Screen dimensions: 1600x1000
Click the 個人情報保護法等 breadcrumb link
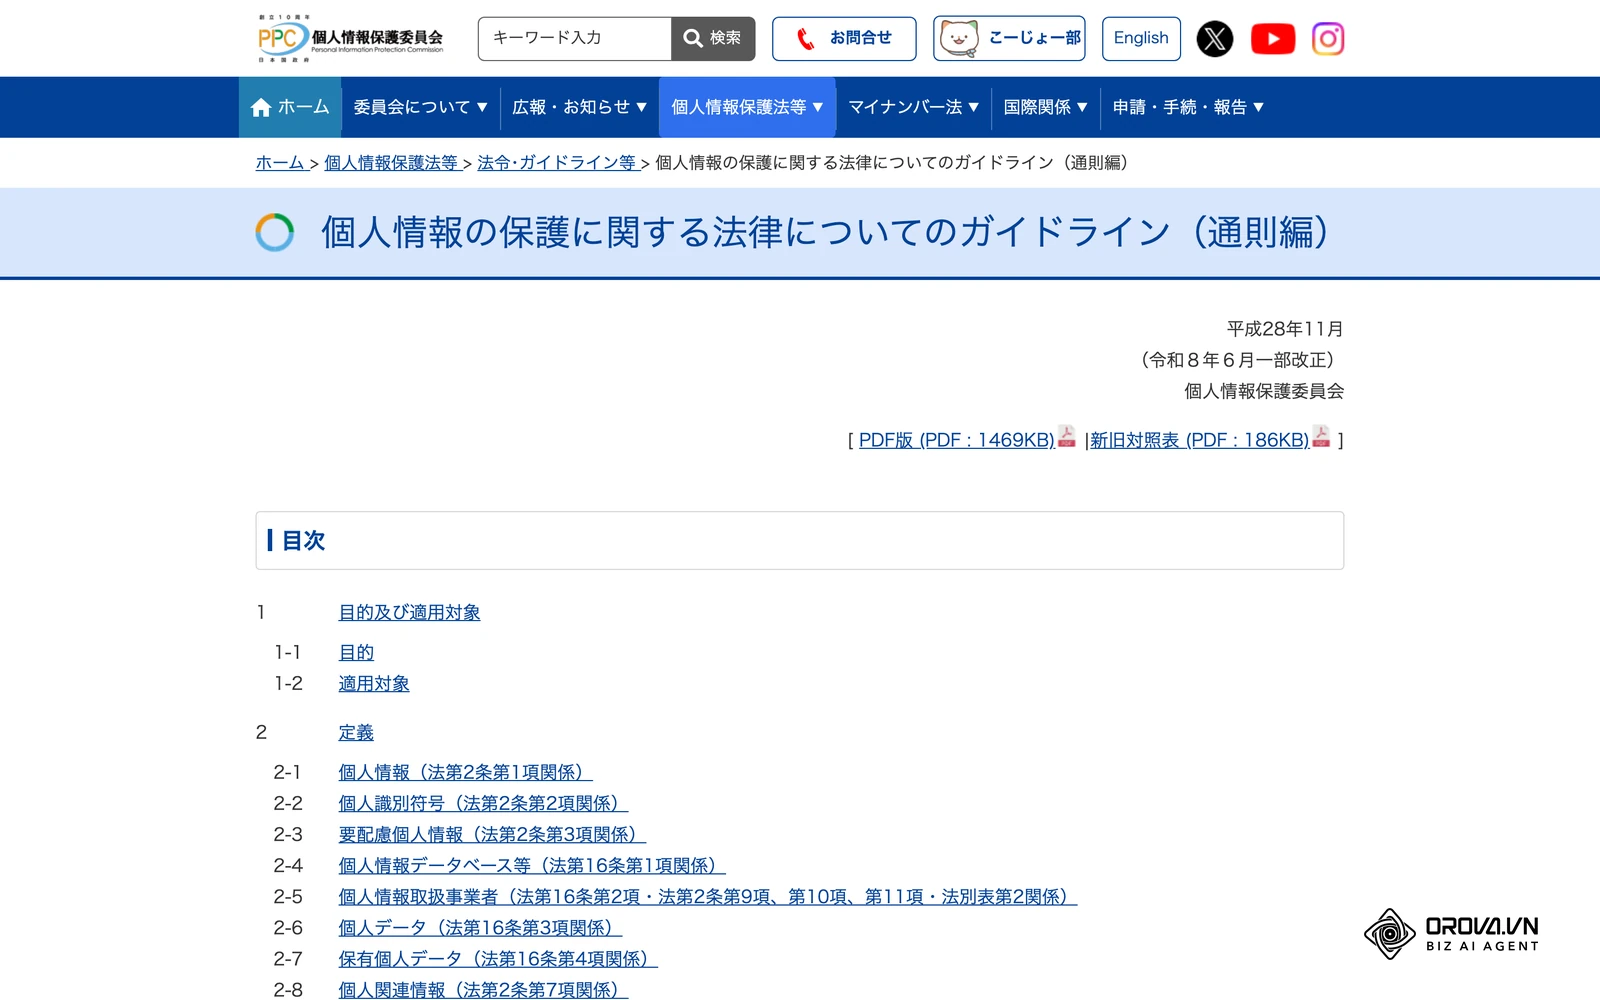(391, 163)
